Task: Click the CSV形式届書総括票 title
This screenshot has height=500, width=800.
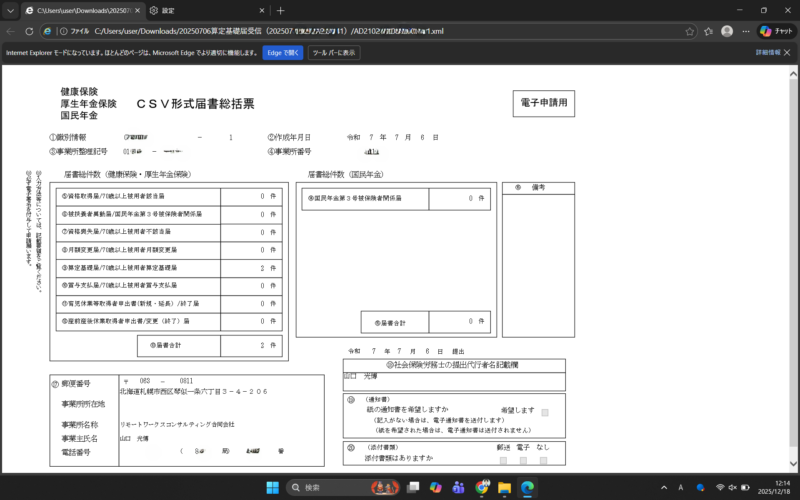Action: point(195,104)
